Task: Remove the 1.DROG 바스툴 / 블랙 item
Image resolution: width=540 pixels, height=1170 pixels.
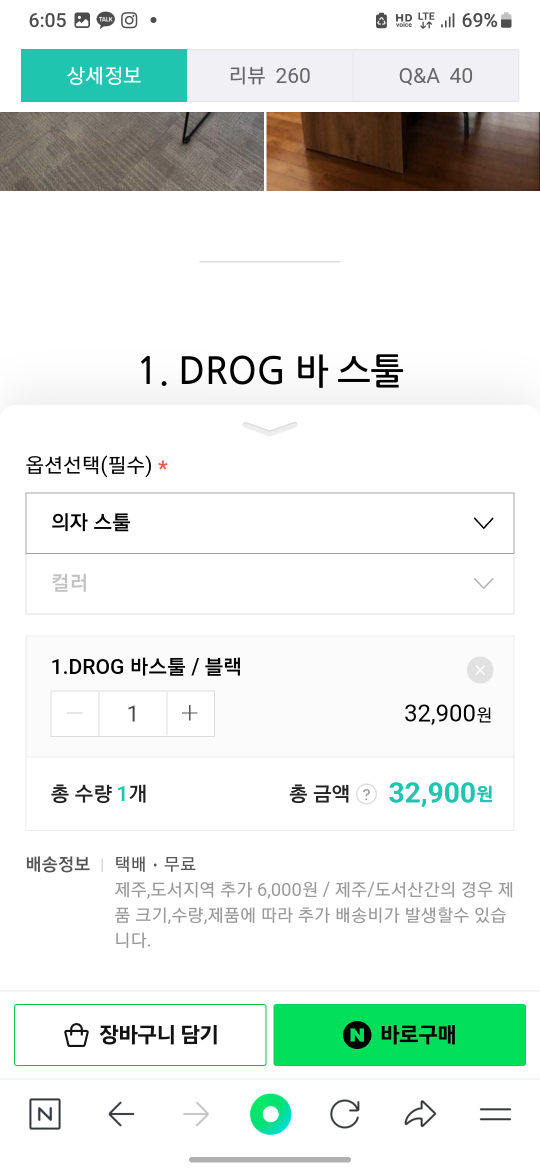Action: tap(480, 670)
